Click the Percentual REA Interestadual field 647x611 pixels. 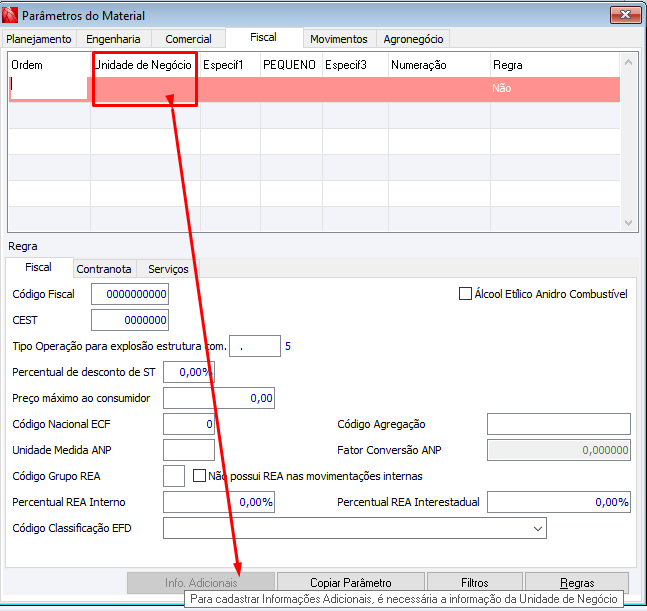point(559,502)
